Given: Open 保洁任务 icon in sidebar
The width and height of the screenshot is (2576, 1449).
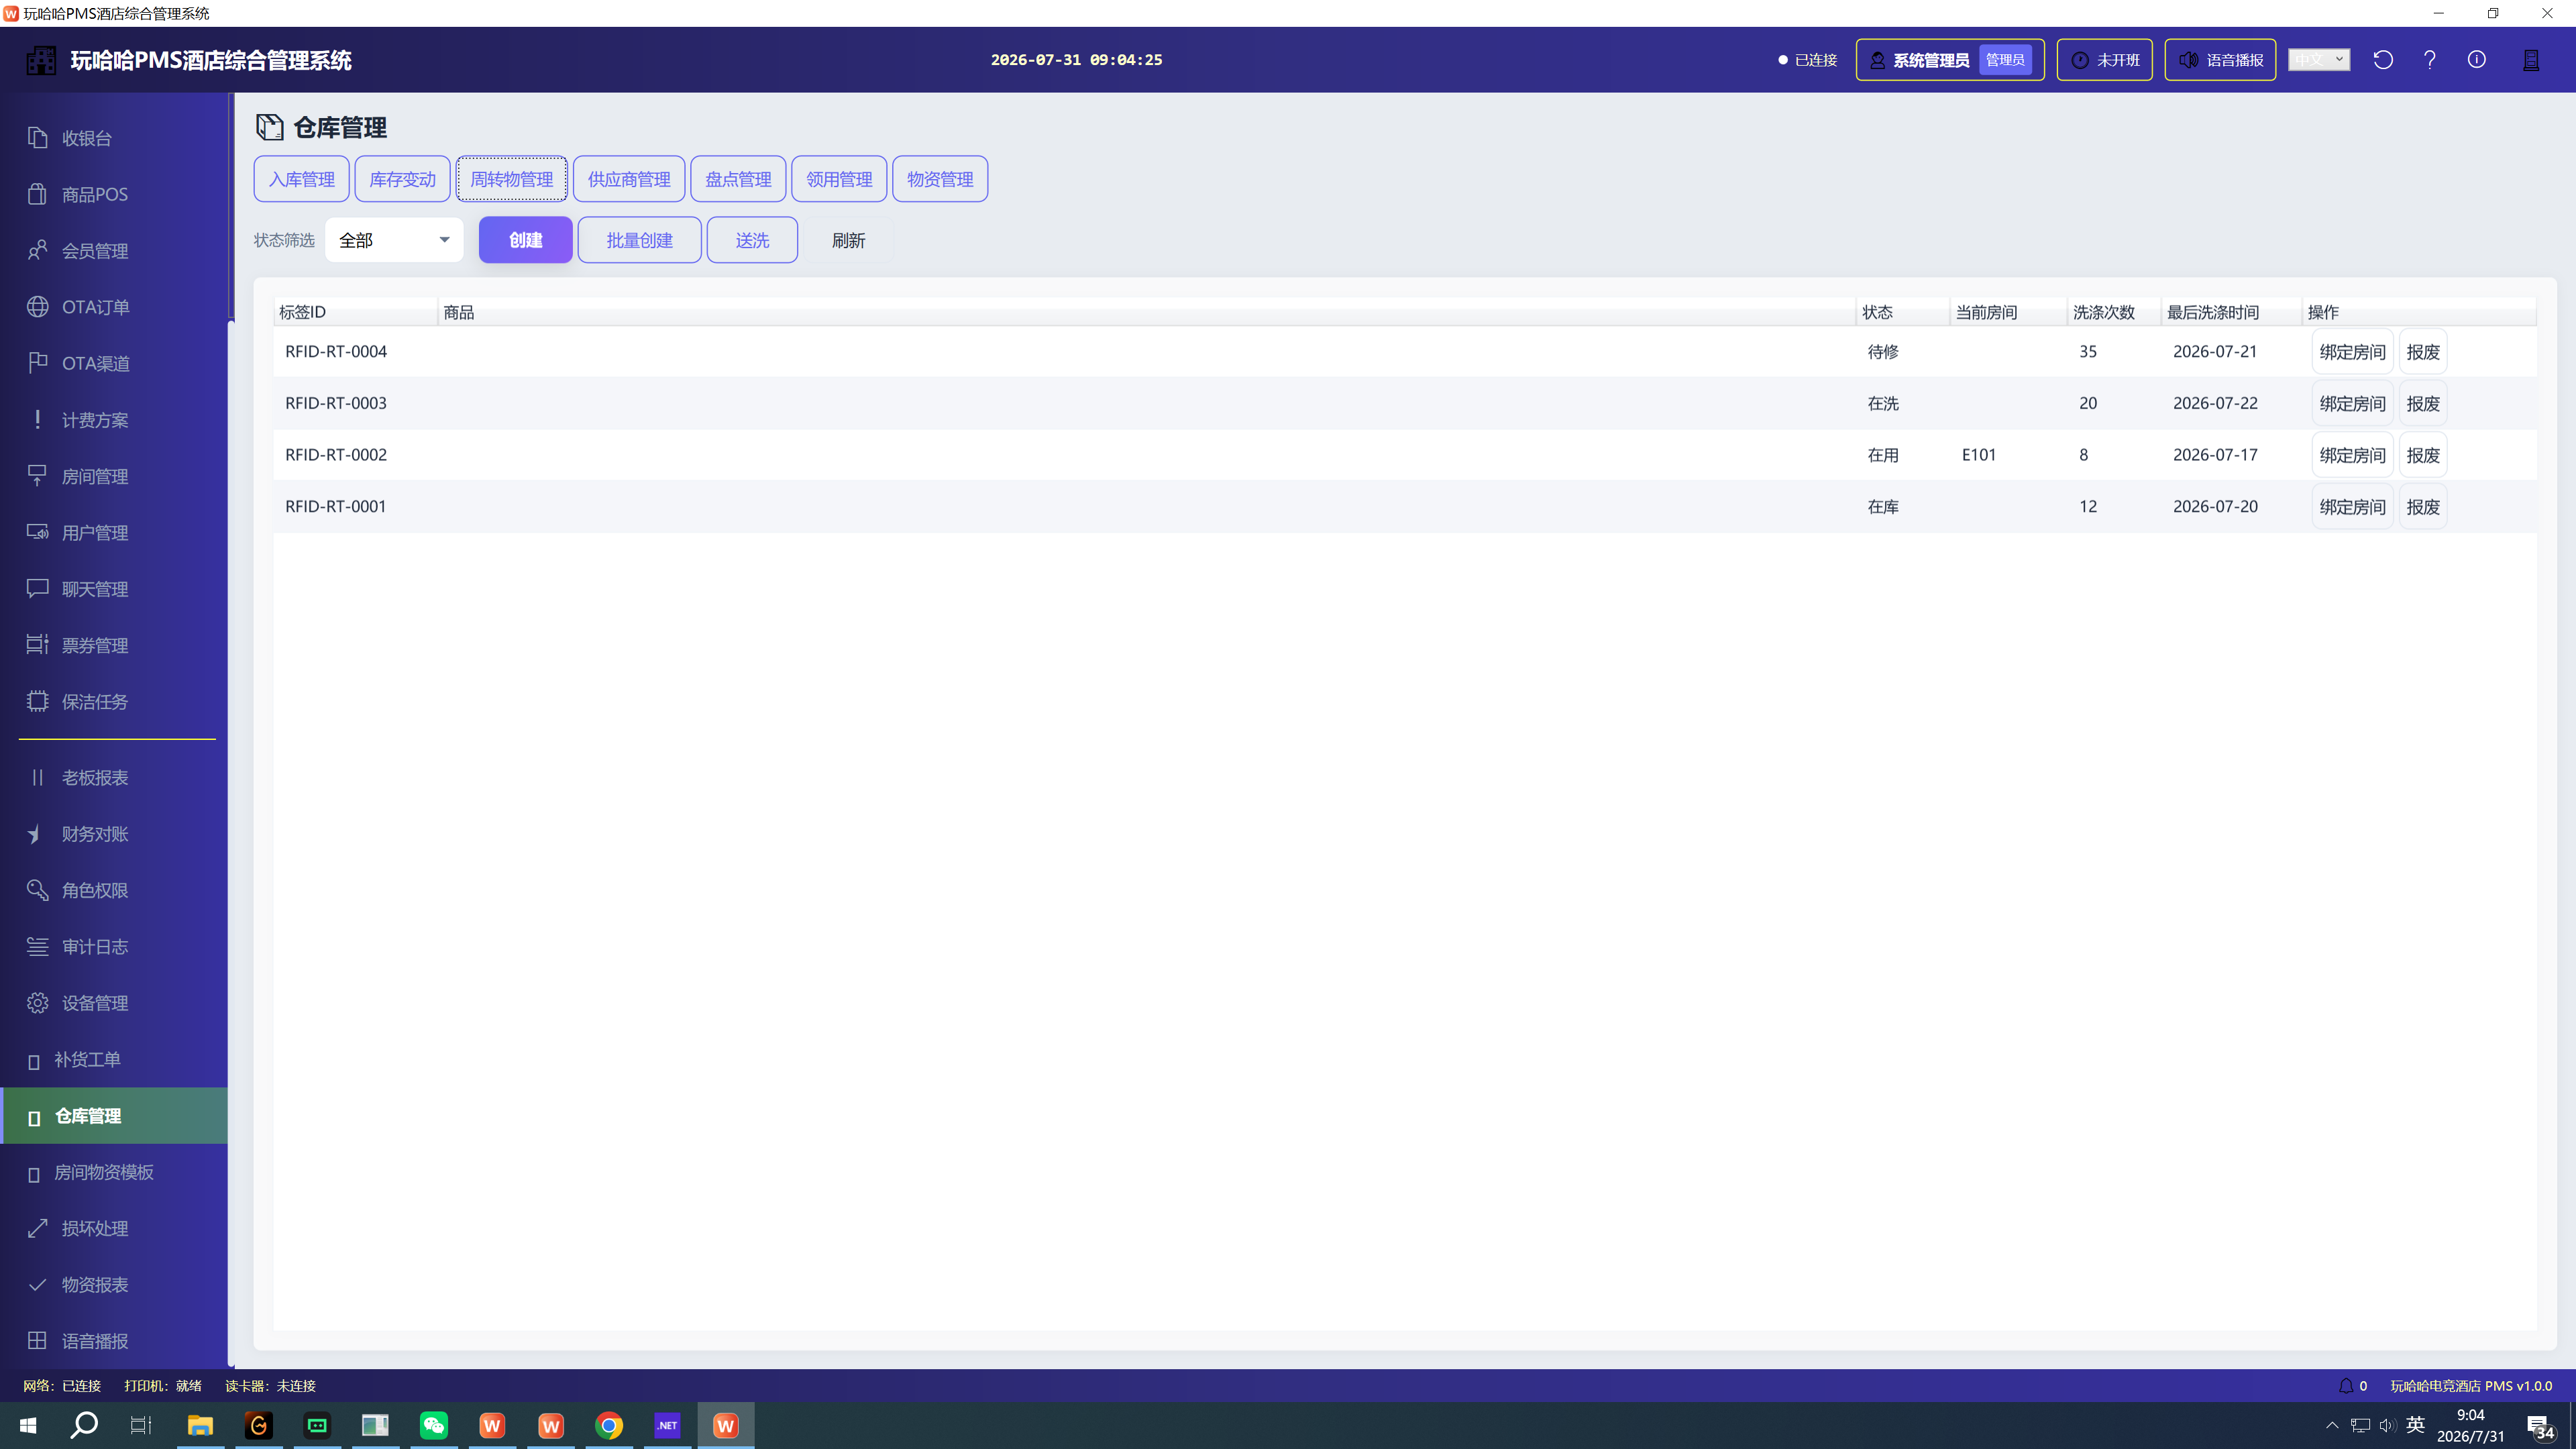Looking at the screenshot, I should click(x=37, y=701).
